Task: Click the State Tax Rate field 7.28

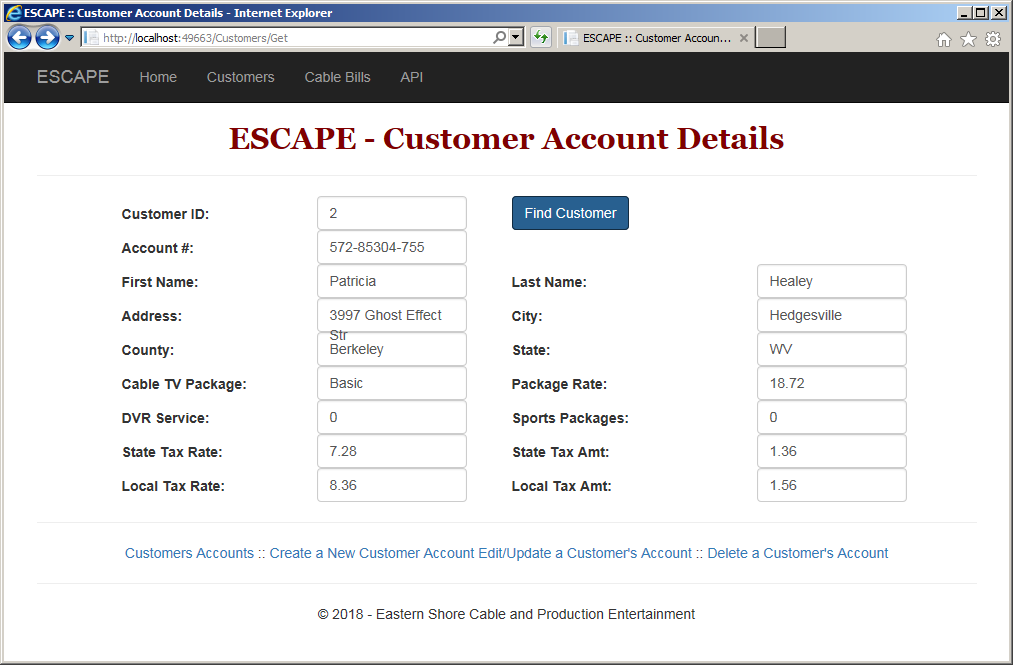Action: coord(392,451)
